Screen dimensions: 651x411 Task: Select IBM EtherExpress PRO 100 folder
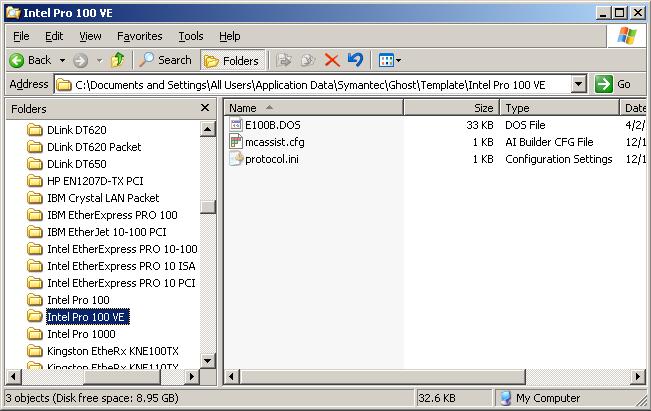[x=112, y=215]
